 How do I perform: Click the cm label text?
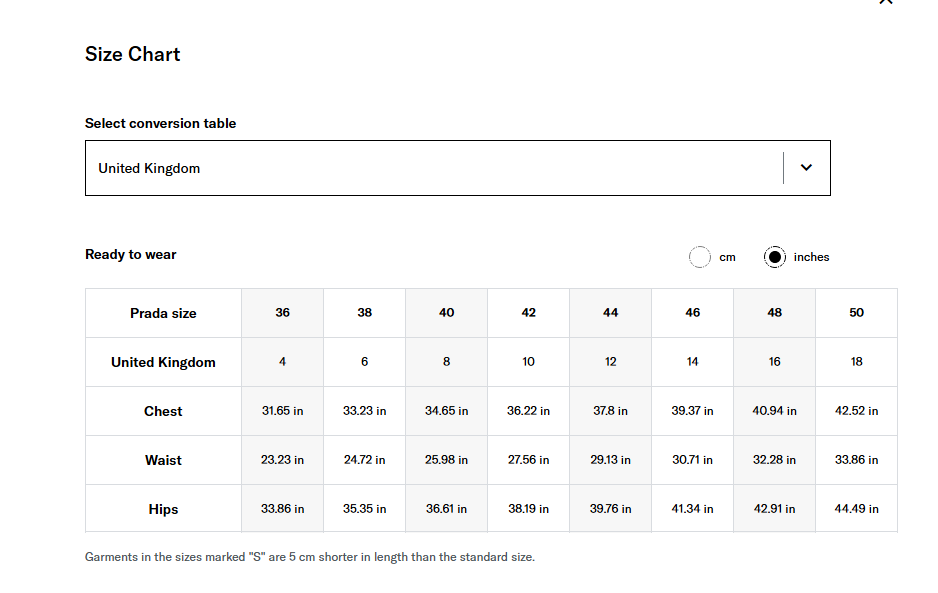click(x=727, y=257)
